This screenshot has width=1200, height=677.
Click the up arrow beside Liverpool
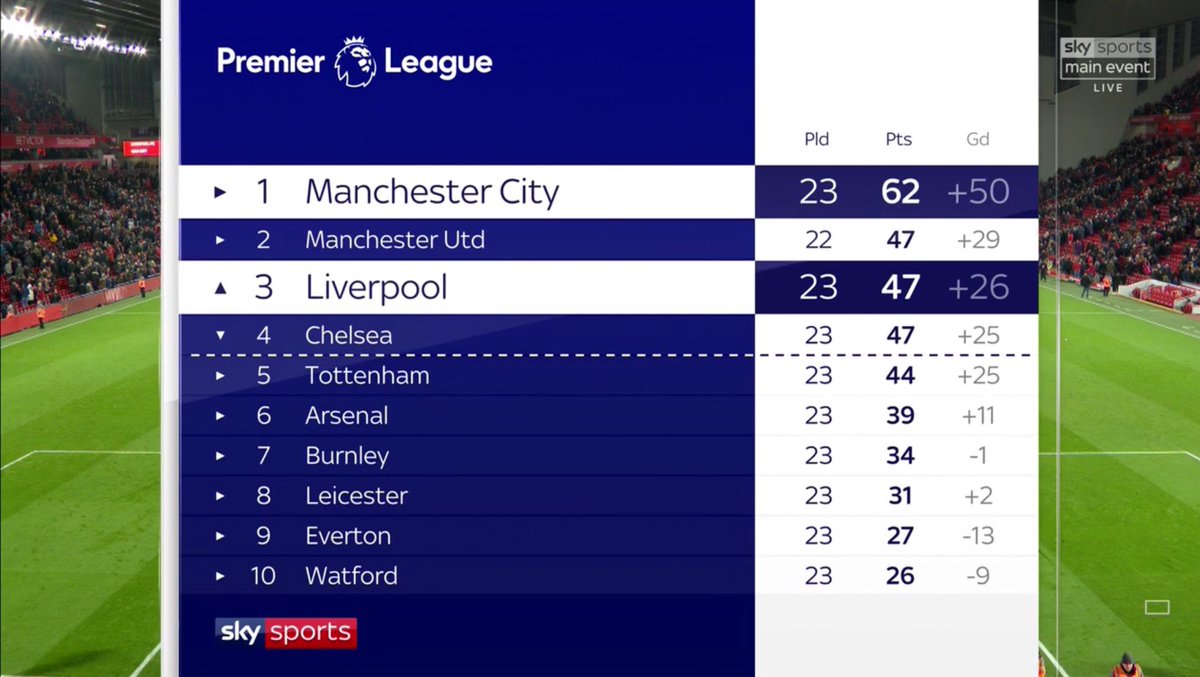click(221, 288)
